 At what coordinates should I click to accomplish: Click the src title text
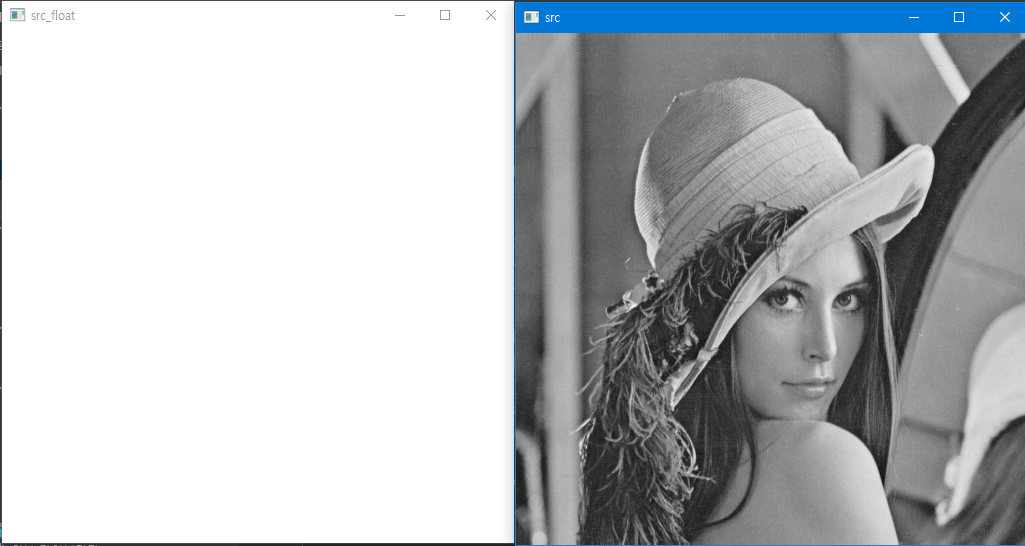tap(552, 18)
